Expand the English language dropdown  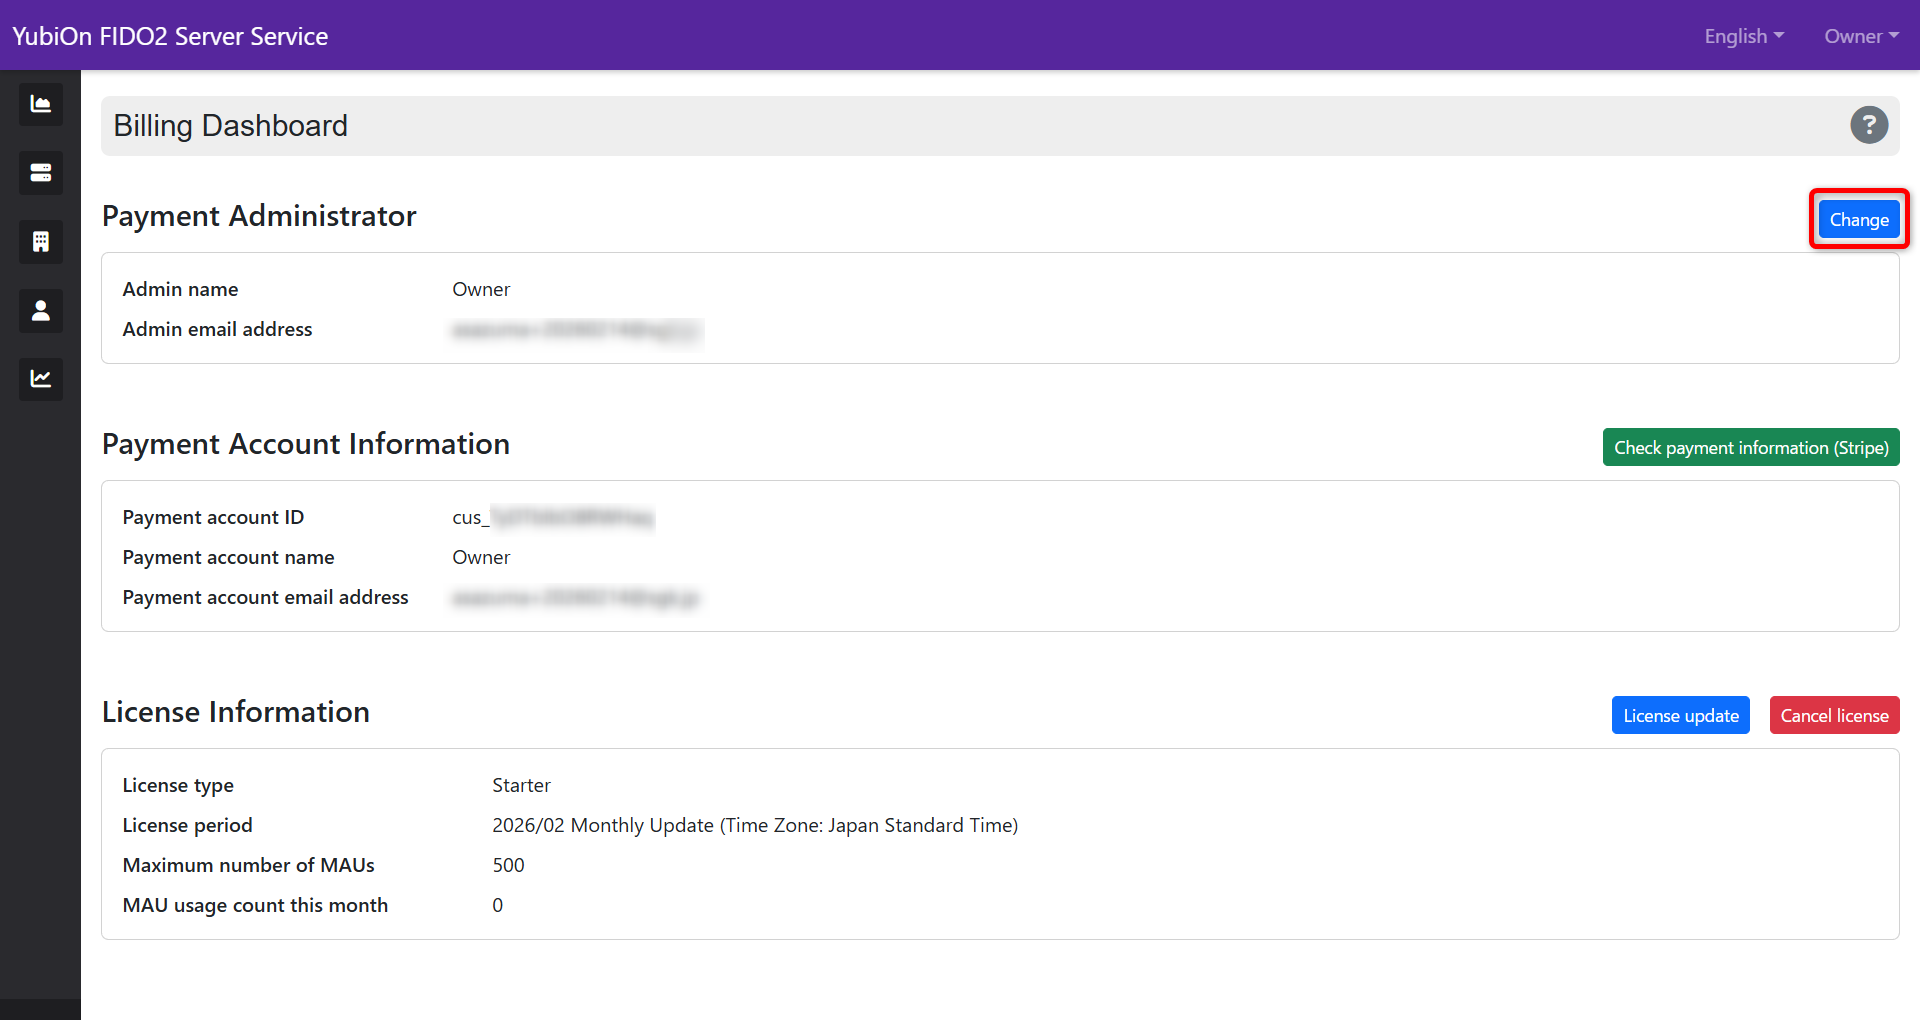[1743, 36]
